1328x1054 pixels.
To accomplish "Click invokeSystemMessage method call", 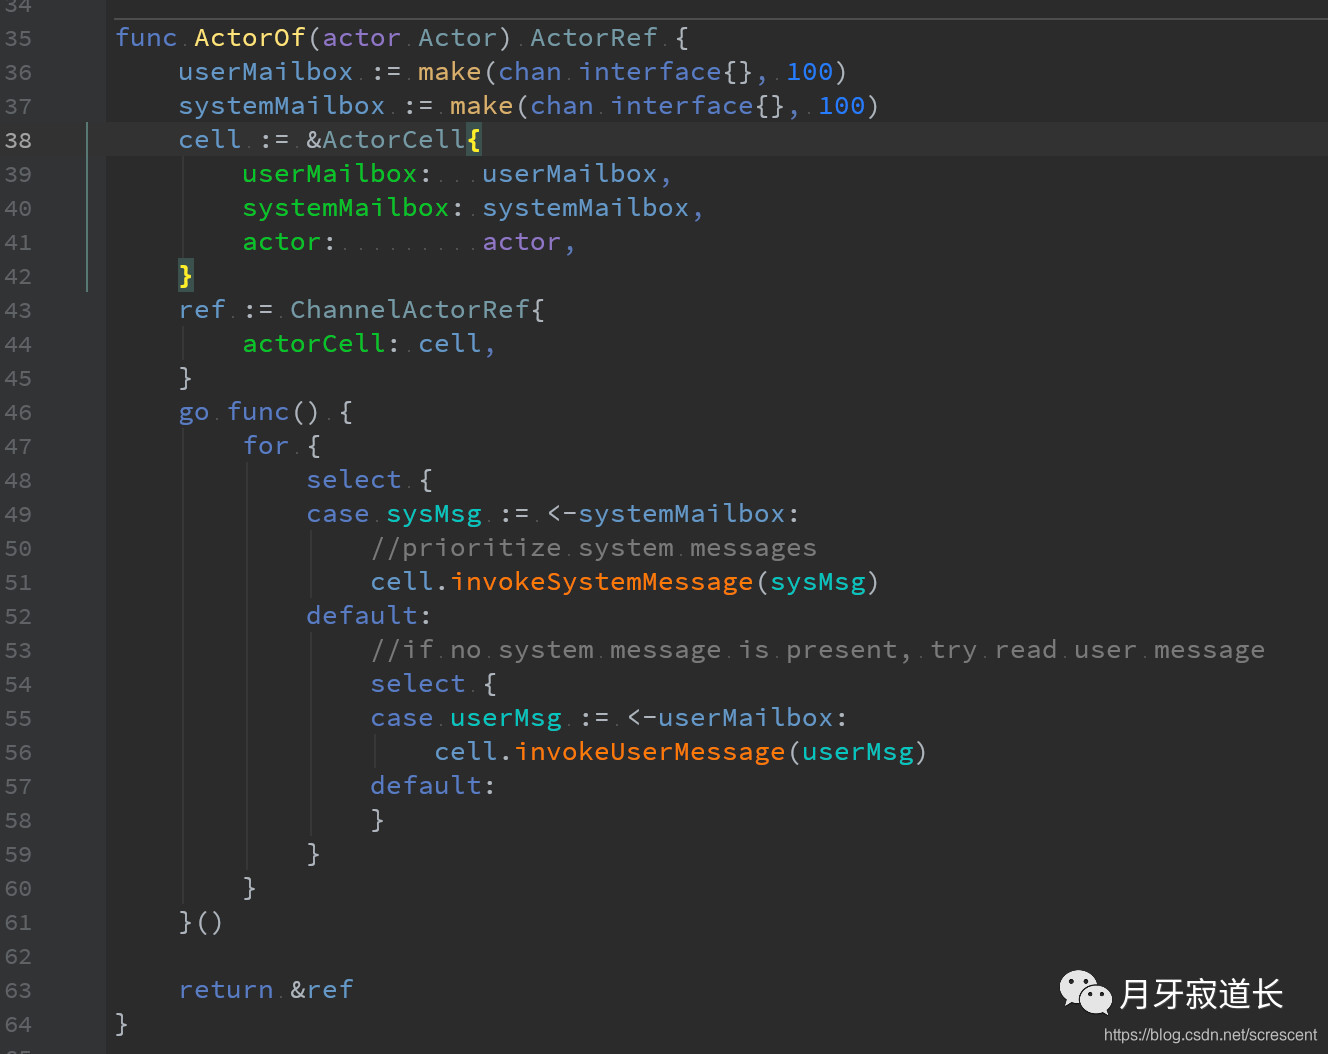I will (602, 582).
